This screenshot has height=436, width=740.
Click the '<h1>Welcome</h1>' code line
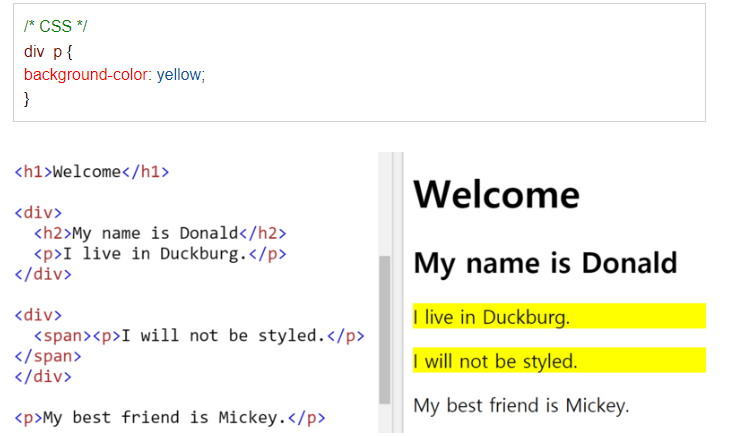point(92,172)
